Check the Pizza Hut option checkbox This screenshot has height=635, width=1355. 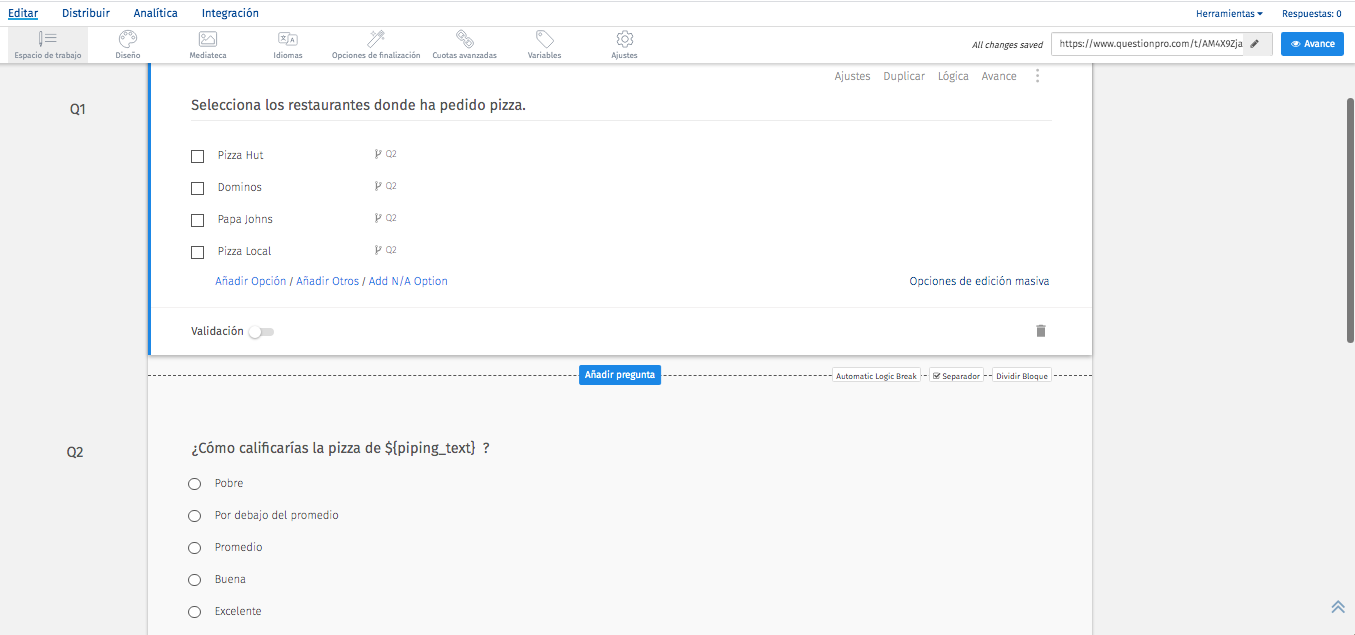point(198,156)
